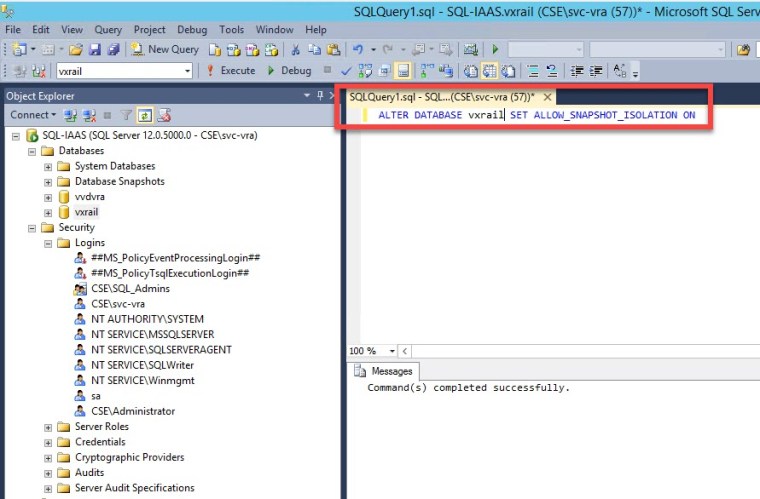The image size is (760, 499).
Task: Click the Increase Indent icon
Action: (x=596, y=71)
